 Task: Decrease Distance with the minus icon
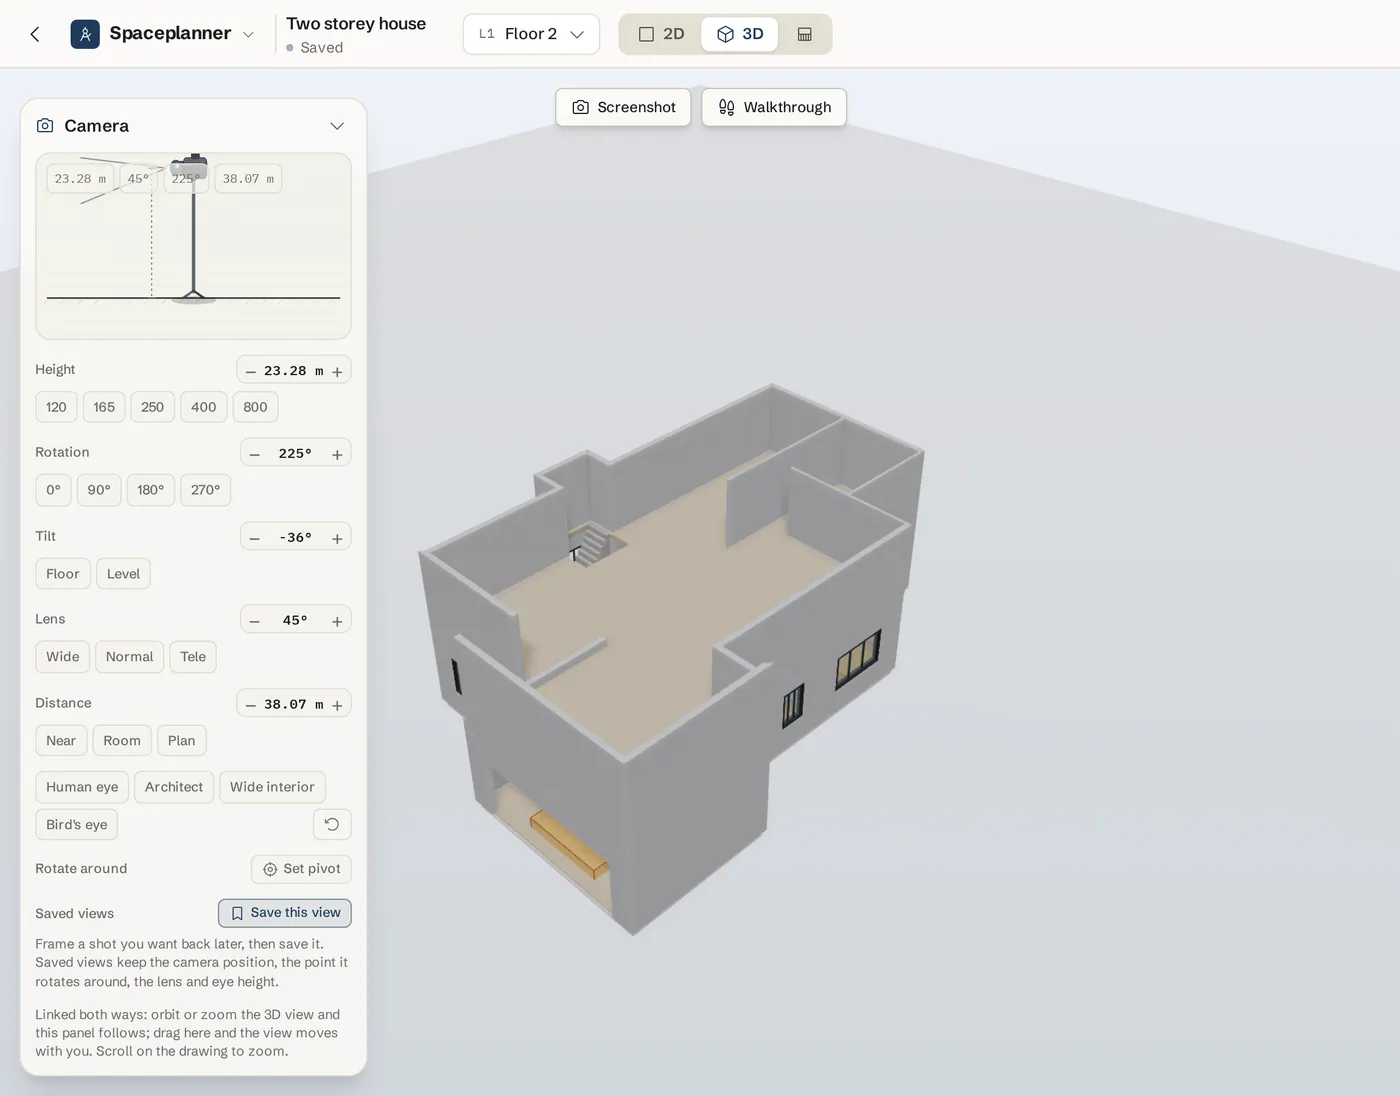(x=251, y=705)
